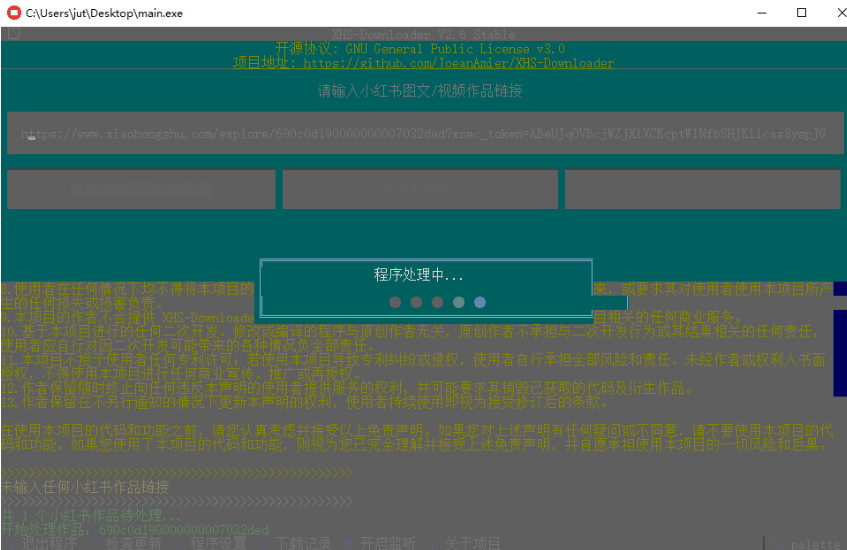
Task: Click log line 共 1 个小红书作品待处理
Action: click(x=91, y=515)
